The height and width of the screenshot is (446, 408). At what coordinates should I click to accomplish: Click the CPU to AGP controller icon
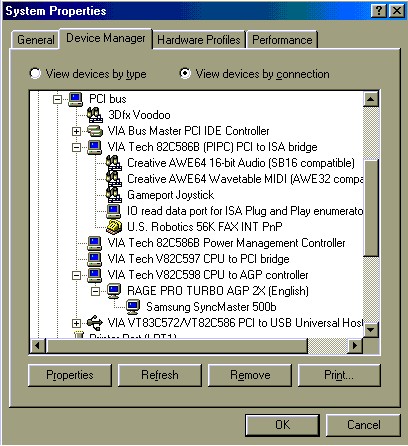[x=95, y=275]
